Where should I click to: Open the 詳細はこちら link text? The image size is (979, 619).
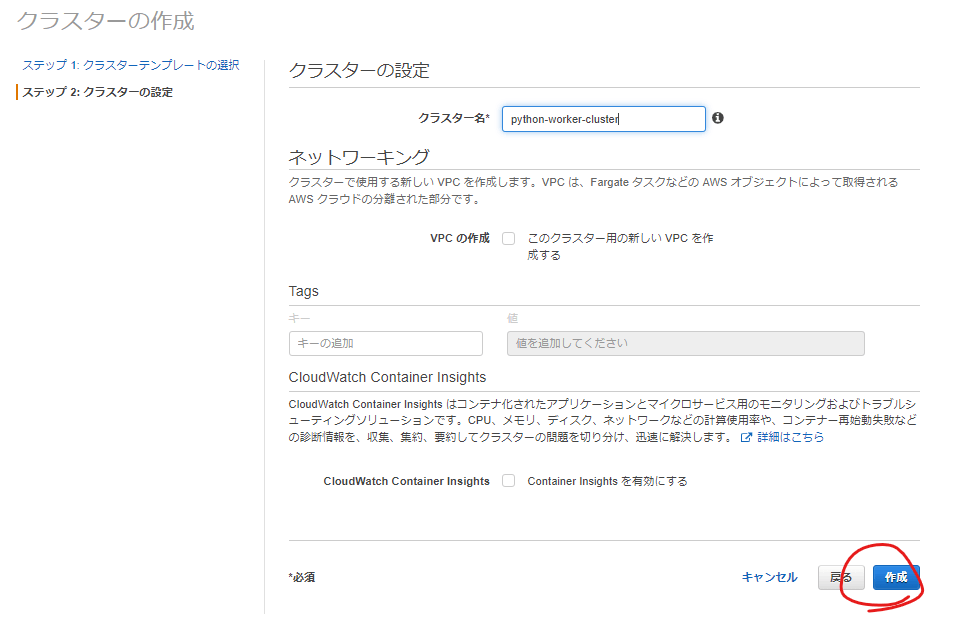tap(790, 438)
